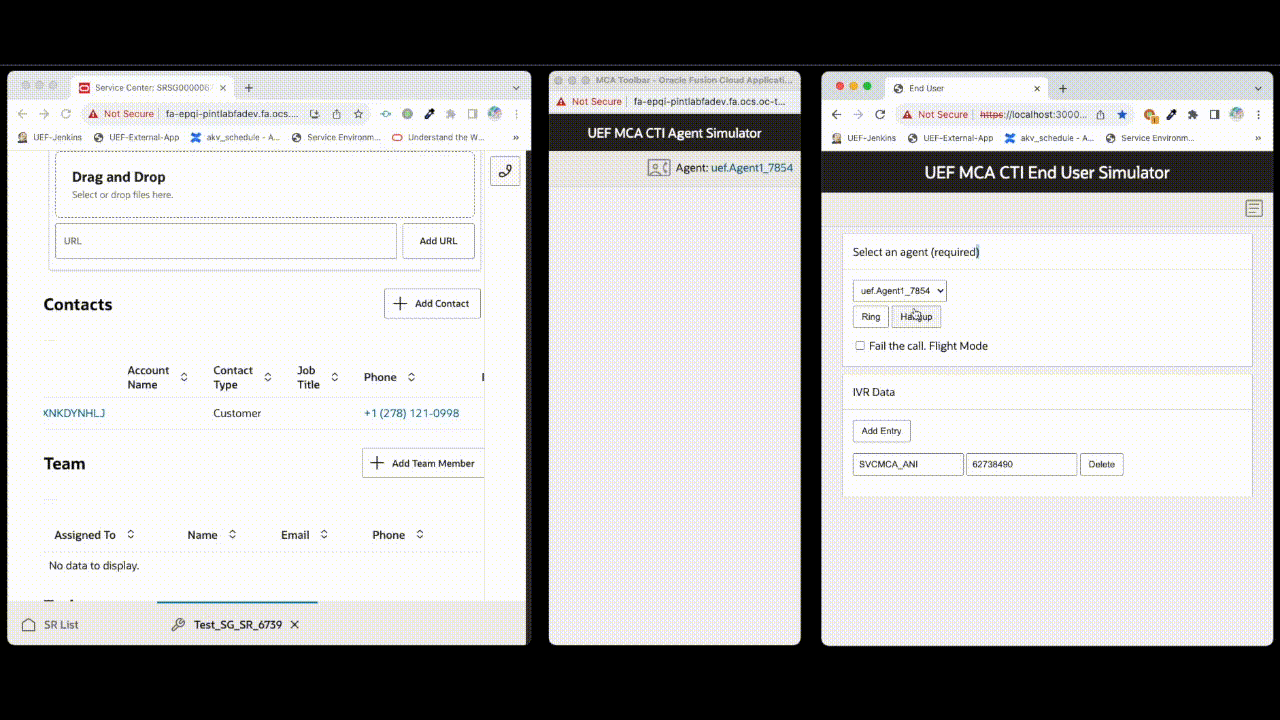Click inside the URL input field
This screenshot has width=1280, height=720.
click(225, 240)
